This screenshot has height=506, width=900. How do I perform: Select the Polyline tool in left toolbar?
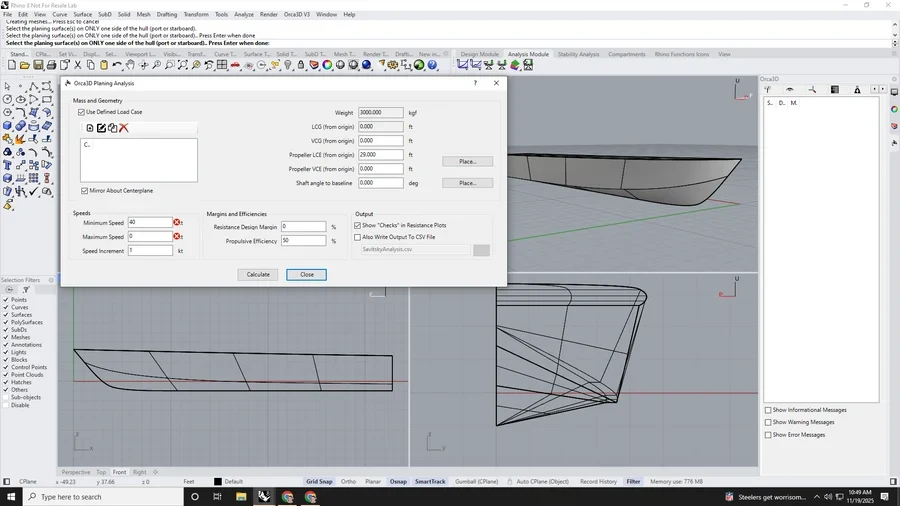coord(34,87)
